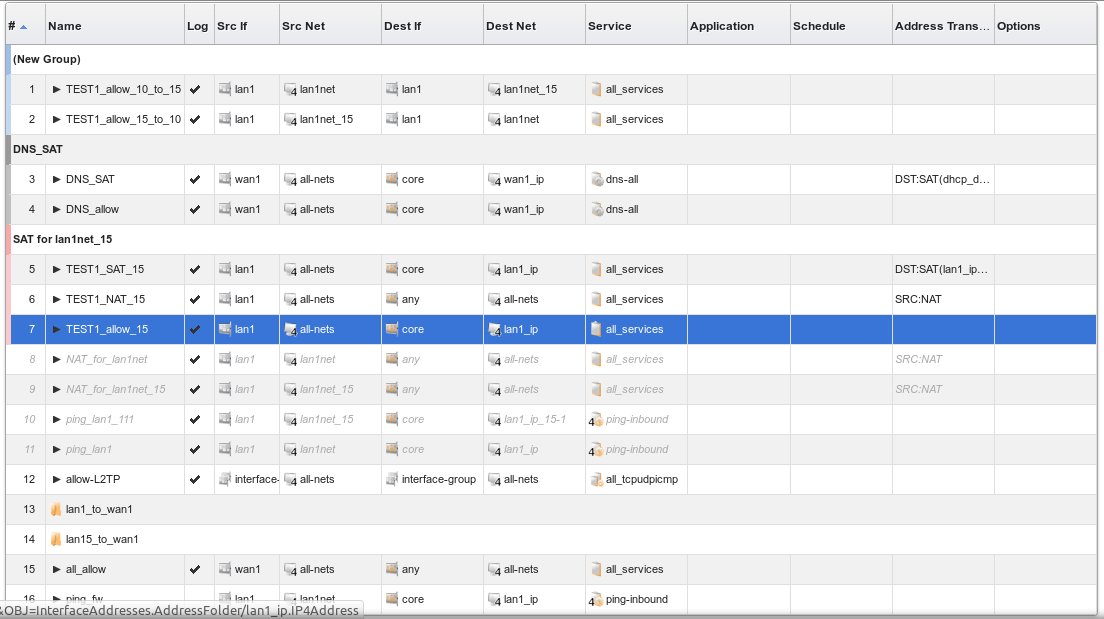This screenshot has width=1104, height=619.
Task: Sort by the Service column header
Action: pyautogui.click(x=609, y=26)
